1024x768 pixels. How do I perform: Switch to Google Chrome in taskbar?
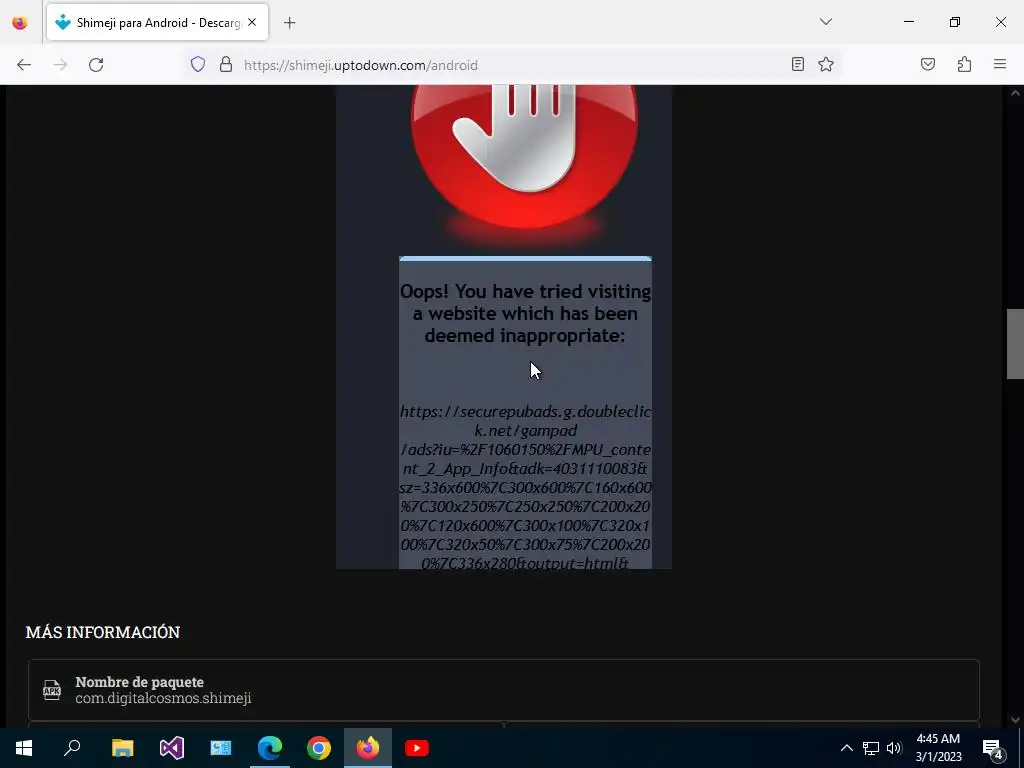319,748
